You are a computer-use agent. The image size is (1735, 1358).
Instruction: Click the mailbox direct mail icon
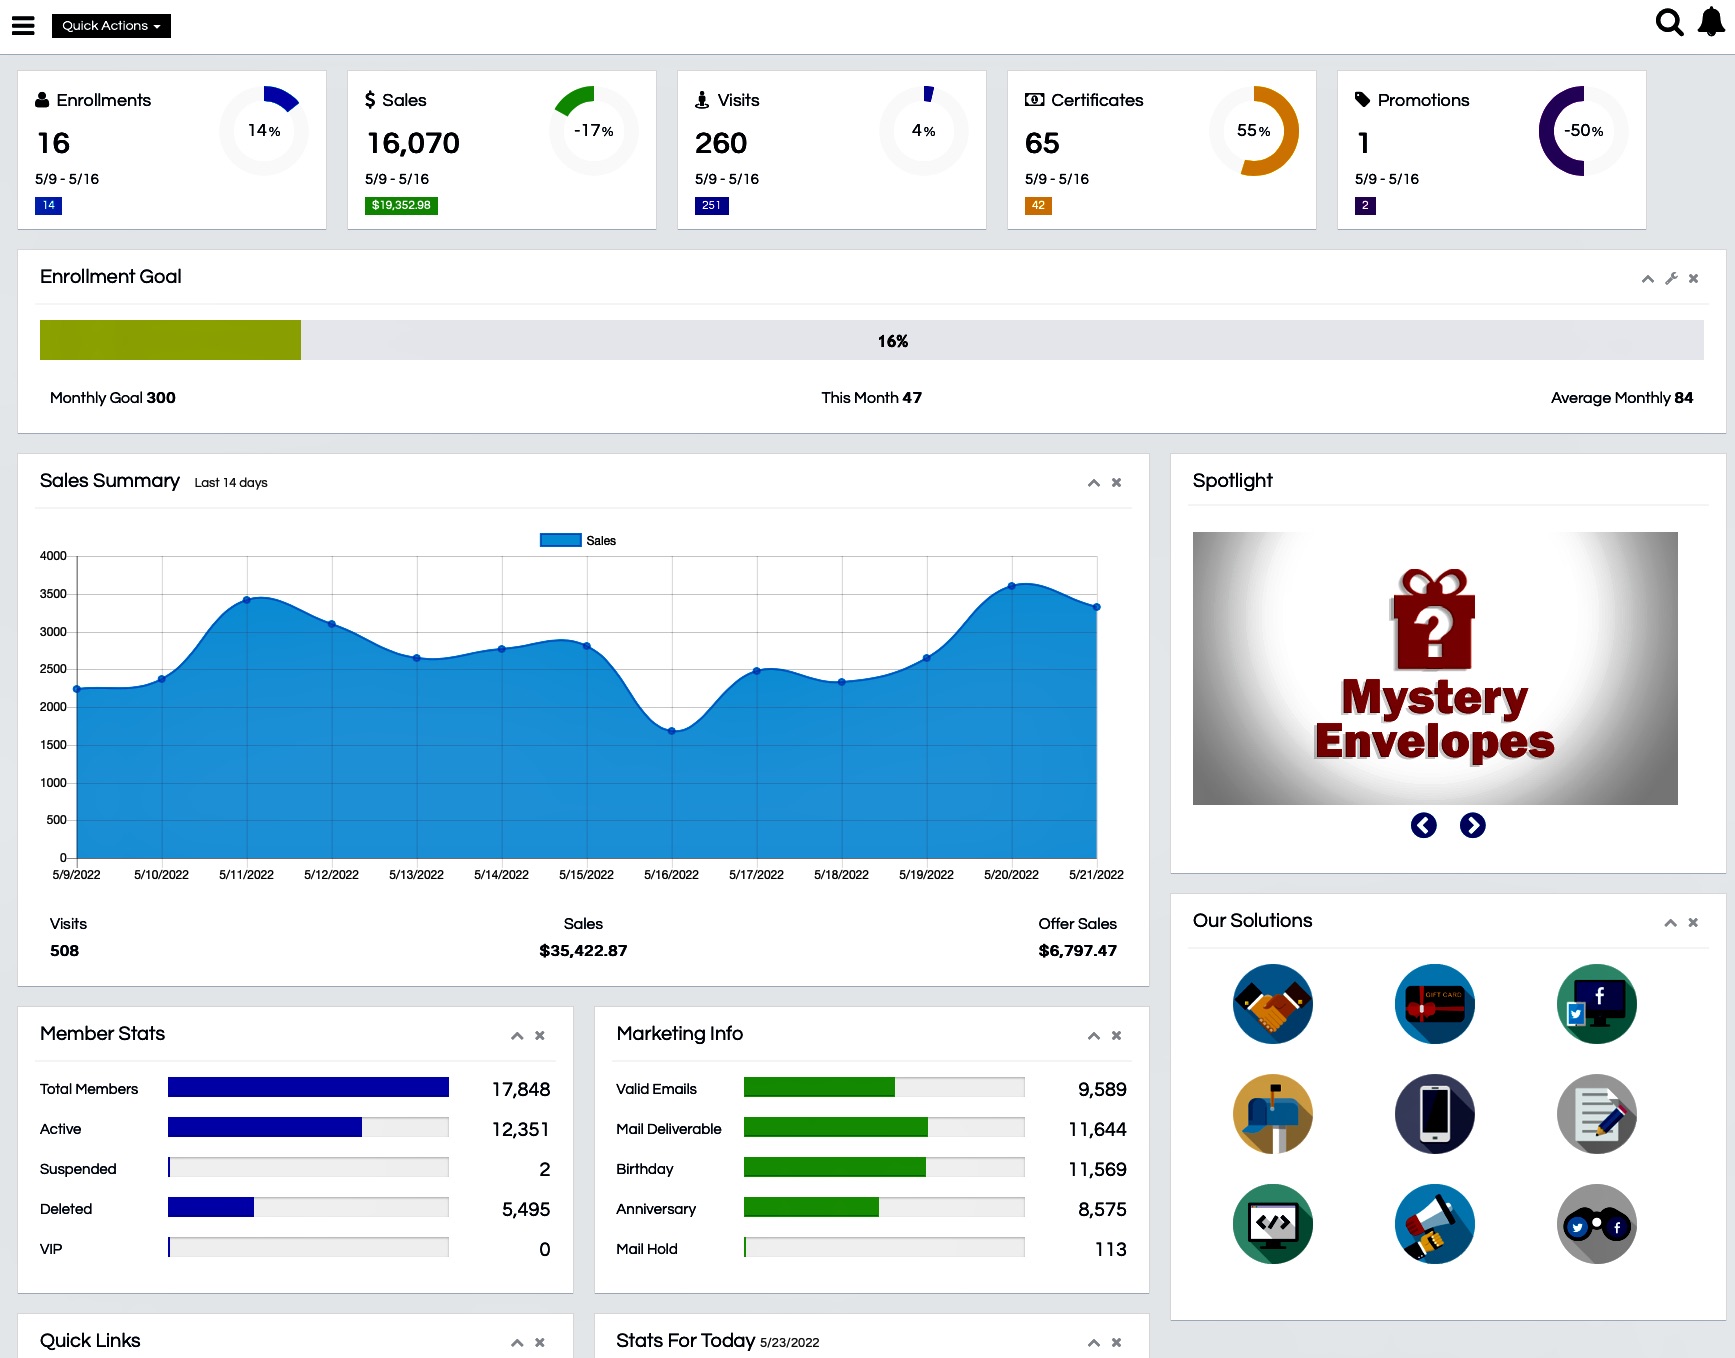point(1272,1114)
